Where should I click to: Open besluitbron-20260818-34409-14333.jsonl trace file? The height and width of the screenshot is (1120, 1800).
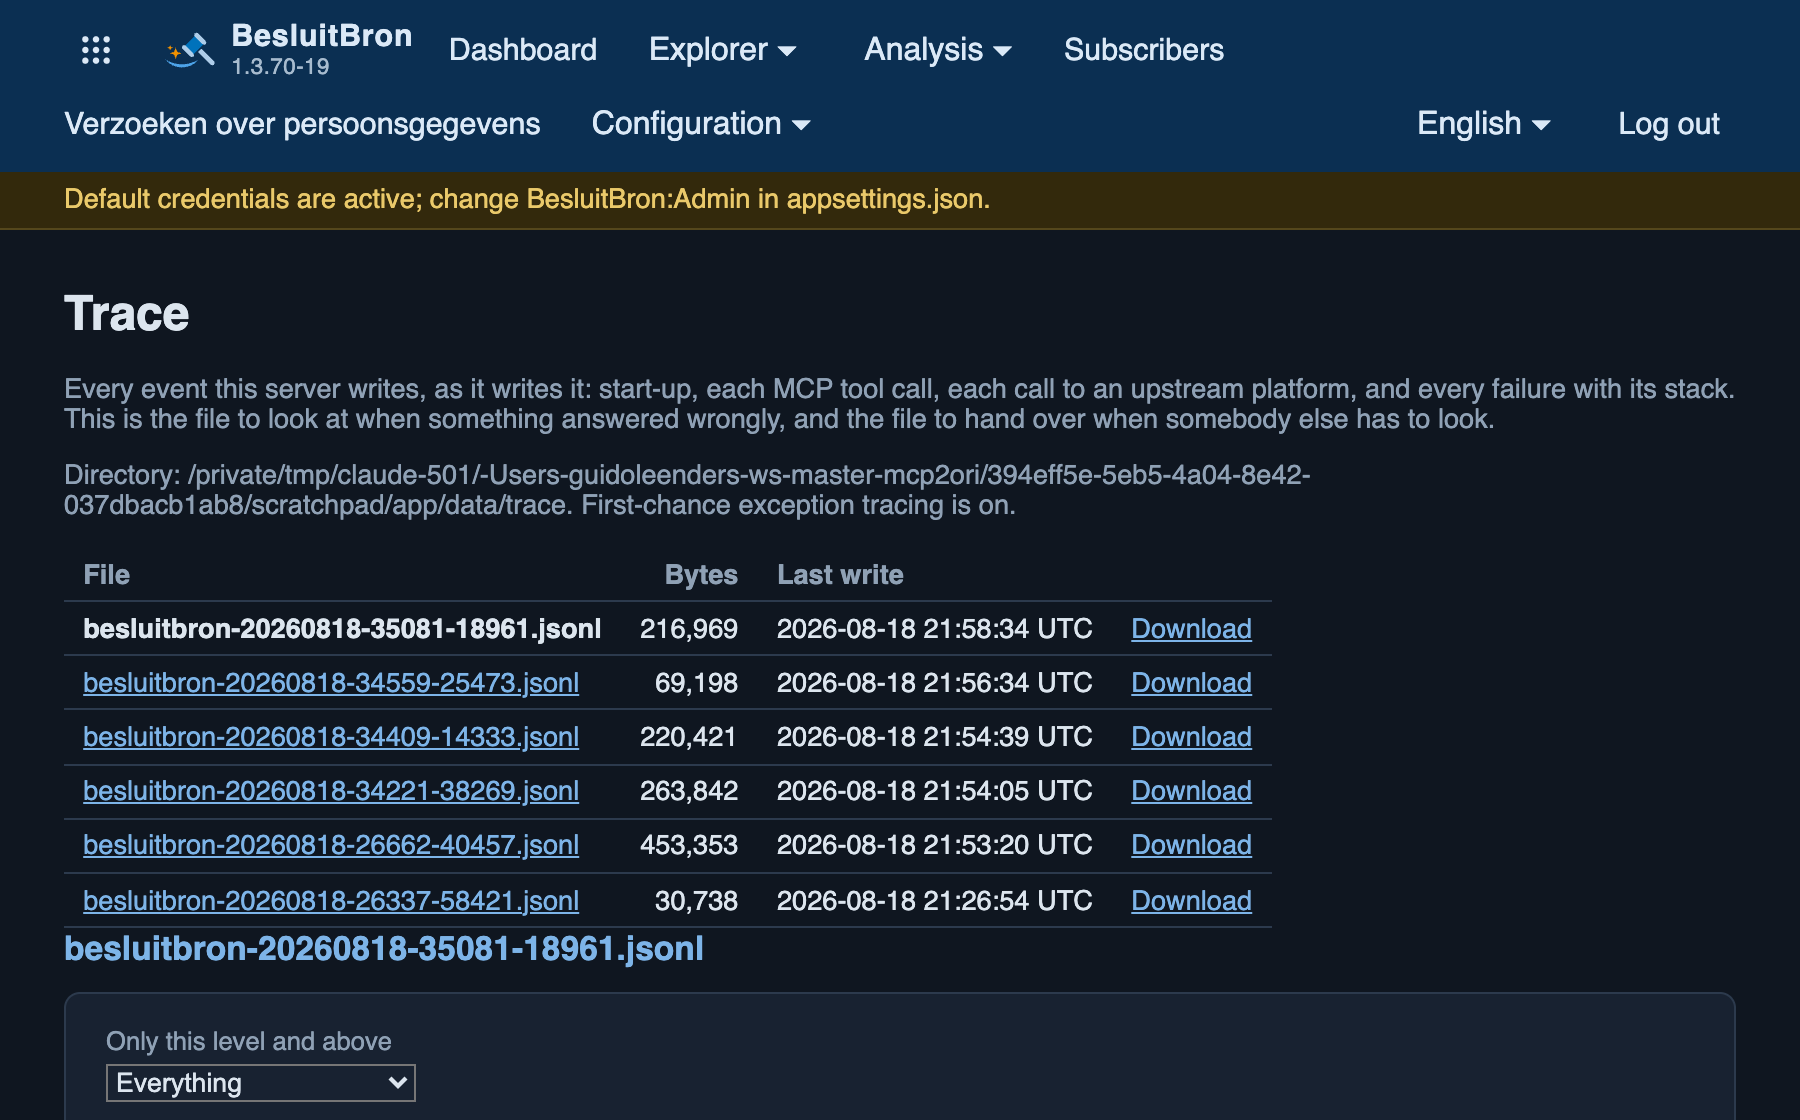331,737
